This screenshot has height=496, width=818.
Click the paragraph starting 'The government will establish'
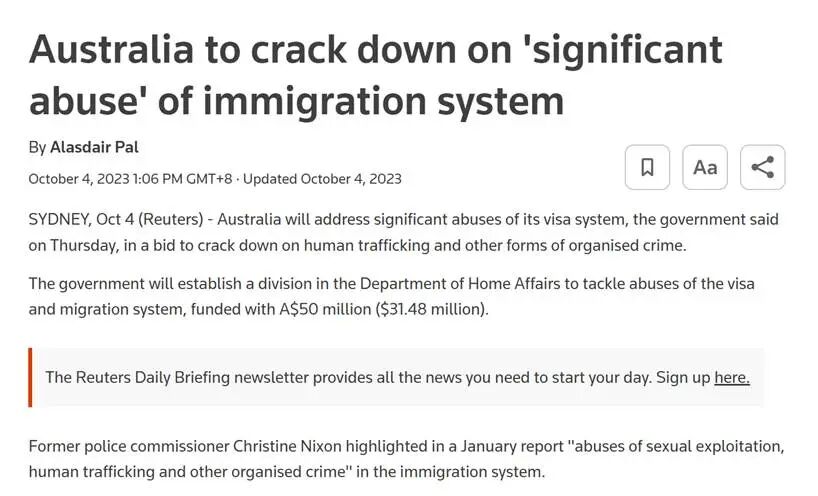coord(391,296)
